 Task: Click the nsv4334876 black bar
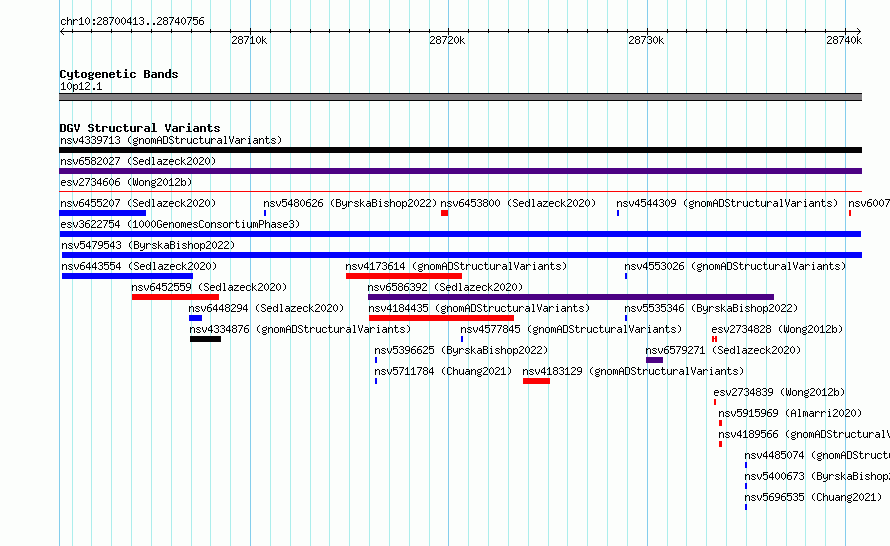(205, 339)
